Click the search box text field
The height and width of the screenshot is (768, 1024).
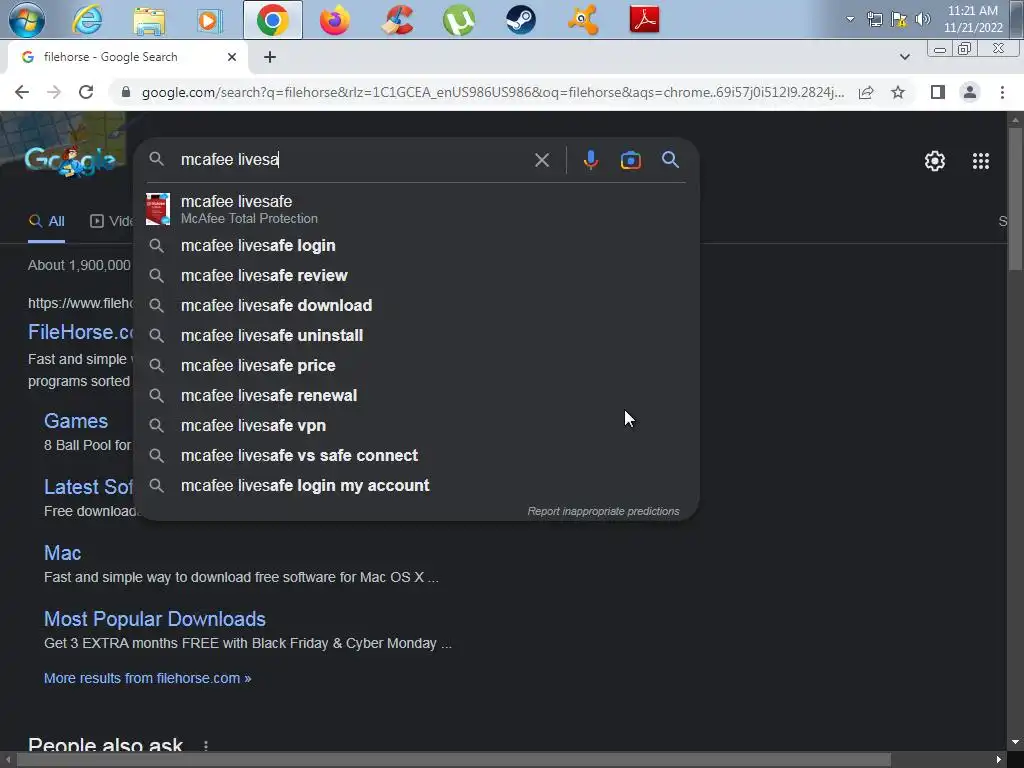tap(353, 160)
